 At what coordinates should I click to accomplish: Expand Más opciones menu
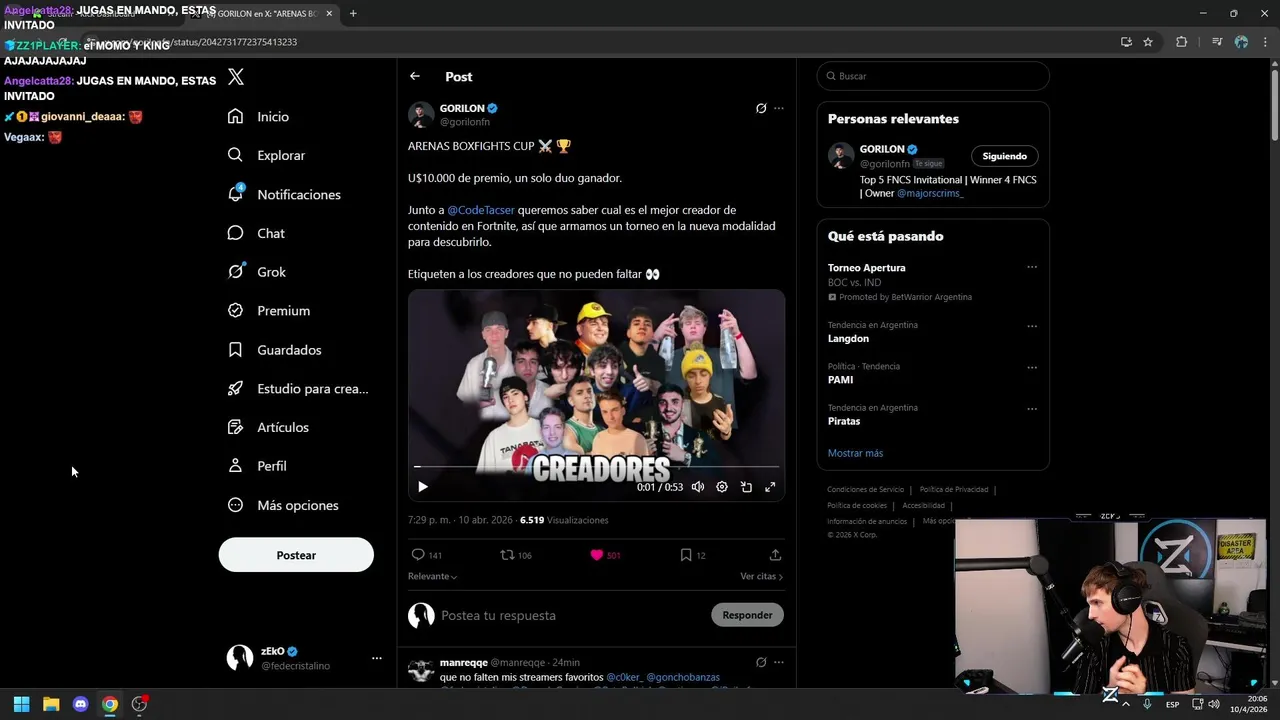[x=283, y=505]
